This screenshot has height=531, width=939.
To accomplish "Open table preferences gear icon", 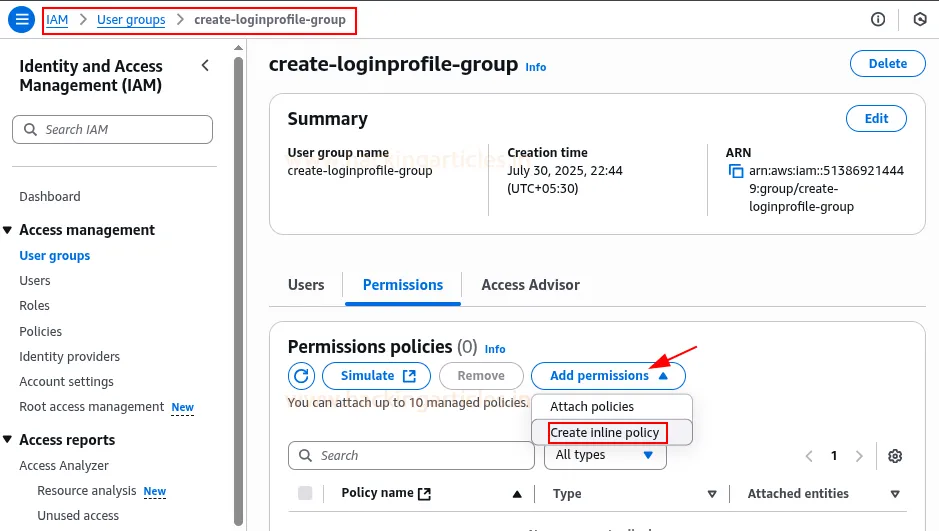I will pos(895,456).
